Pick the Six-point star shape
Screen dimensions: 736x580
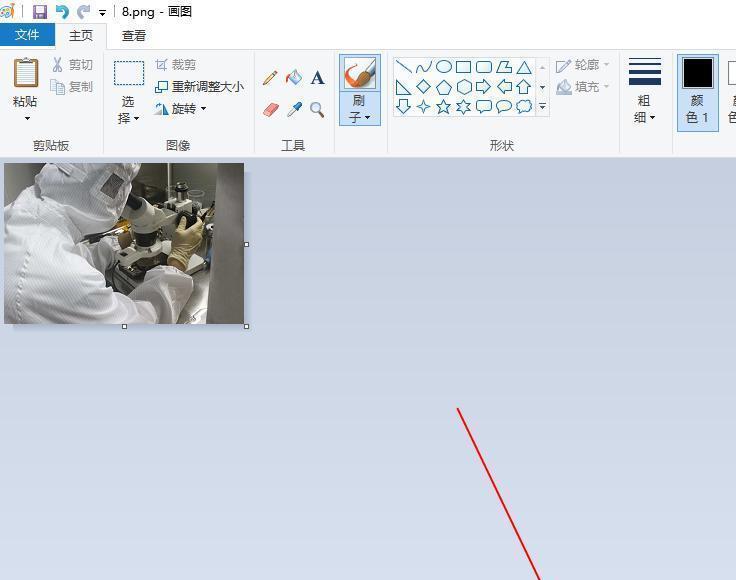464,107
